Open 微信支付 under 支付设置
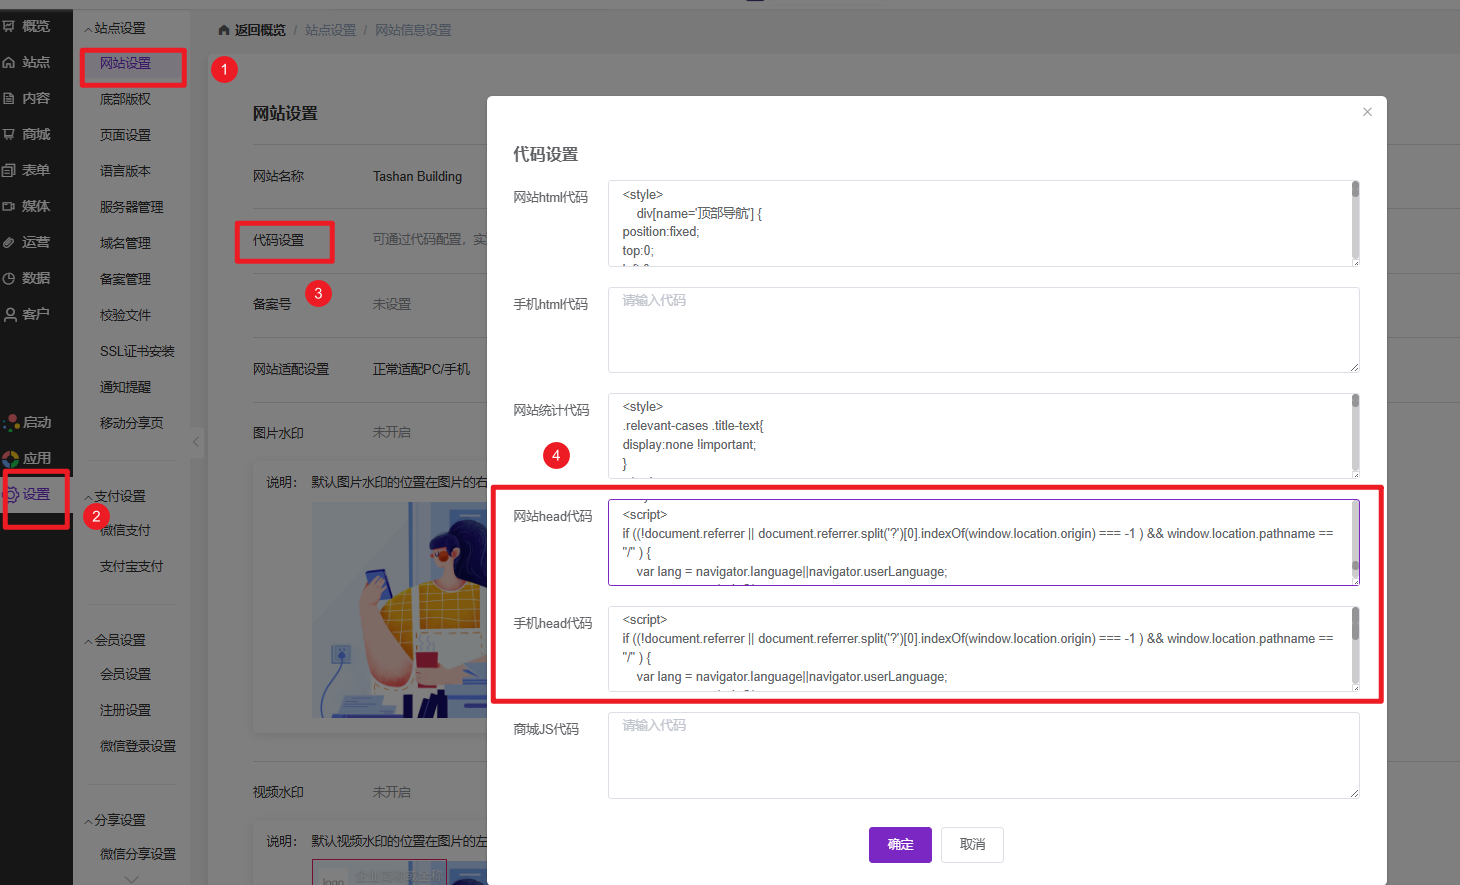The width and height of the screenshot is (1460, 885). click(125, 530)
